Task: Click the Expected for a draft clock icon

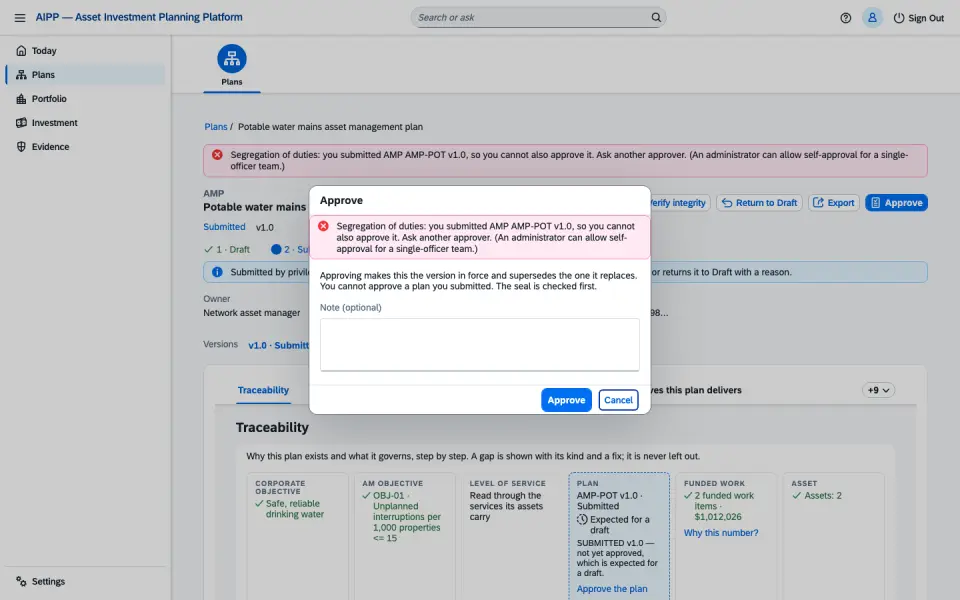Action: click(x=582, y=519)
